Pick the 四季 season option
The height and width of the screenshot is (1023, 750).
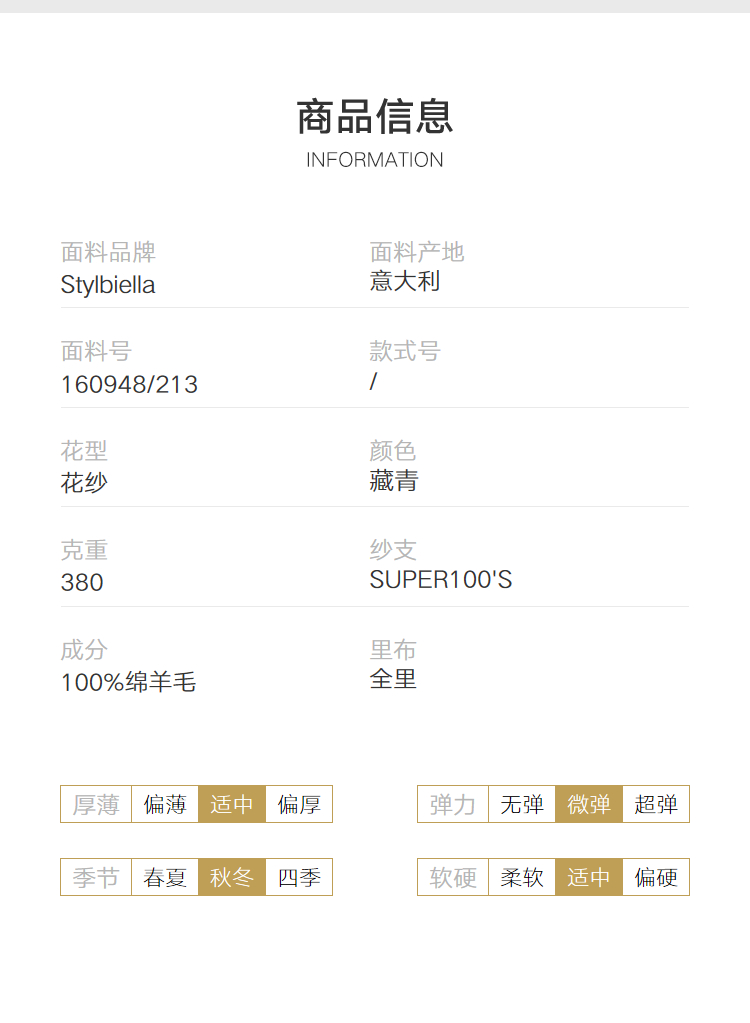point(299,877)
